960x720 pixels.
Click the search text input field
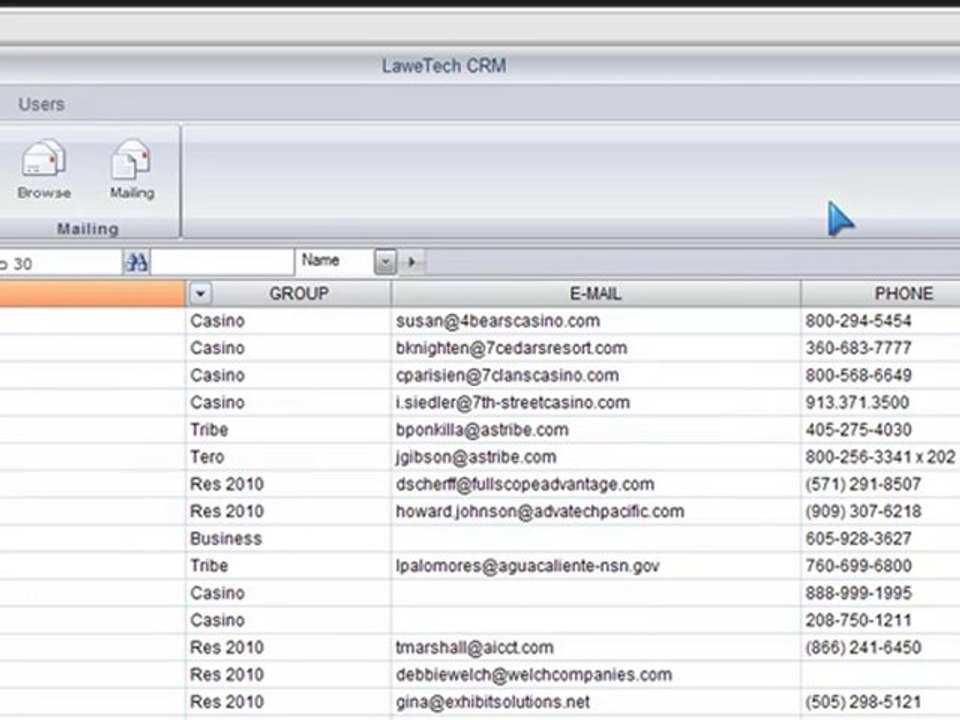pyautogui.click(x=222, y=263)
